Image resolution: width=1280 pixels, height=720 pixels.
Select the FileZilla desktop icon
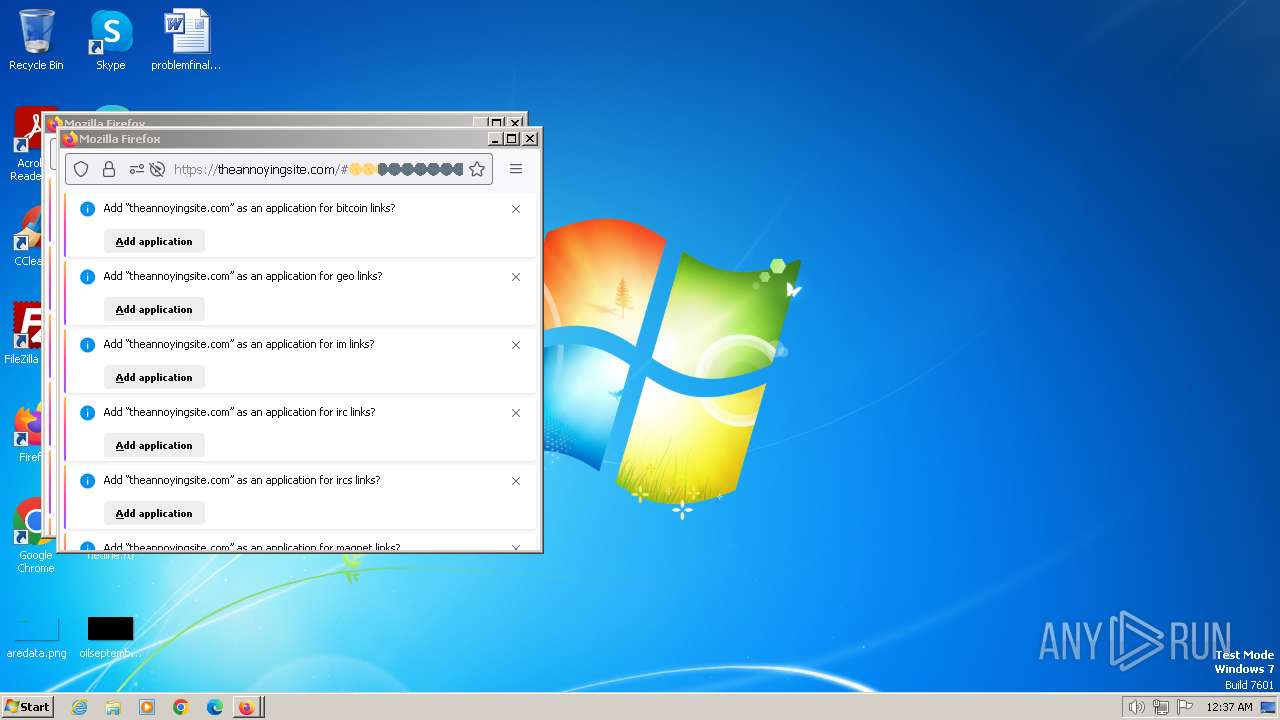point(26,333)
